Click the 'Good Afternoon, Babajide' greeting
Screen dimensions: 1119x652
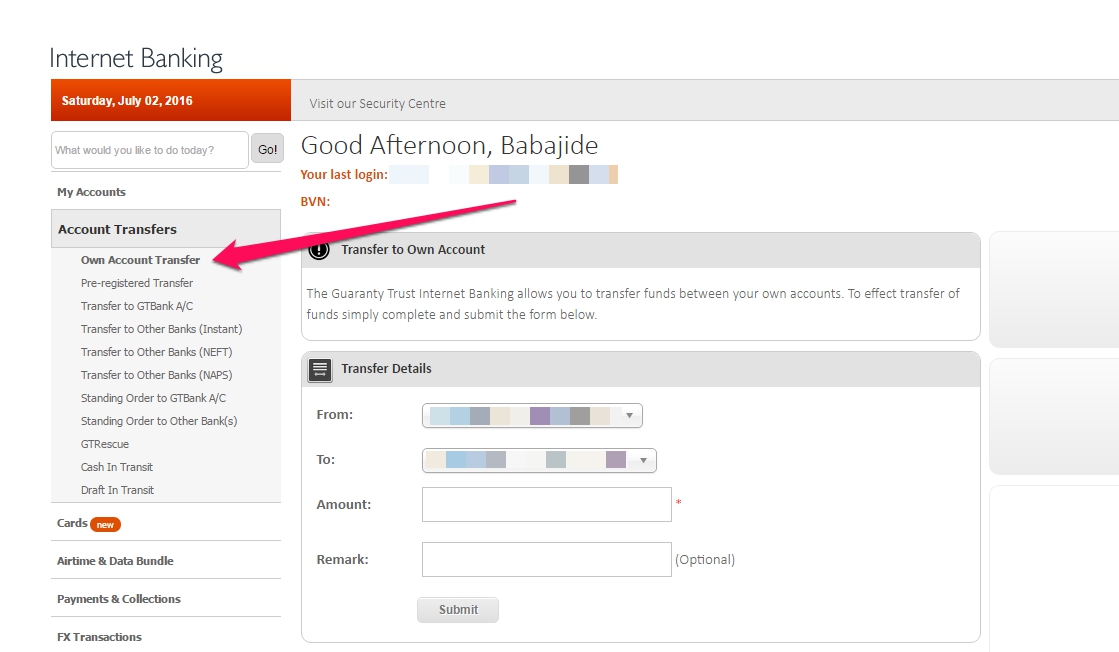point(450,146)
